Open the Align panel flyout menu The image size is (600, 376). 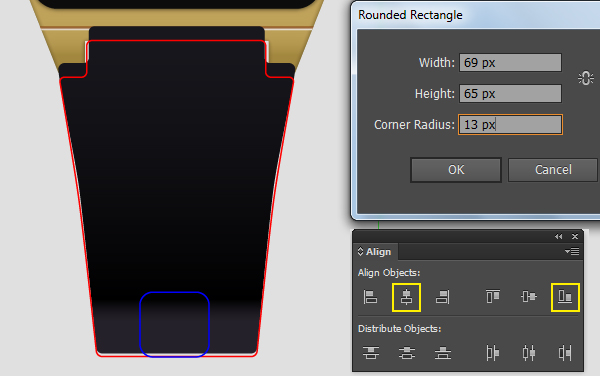(572, 251)
